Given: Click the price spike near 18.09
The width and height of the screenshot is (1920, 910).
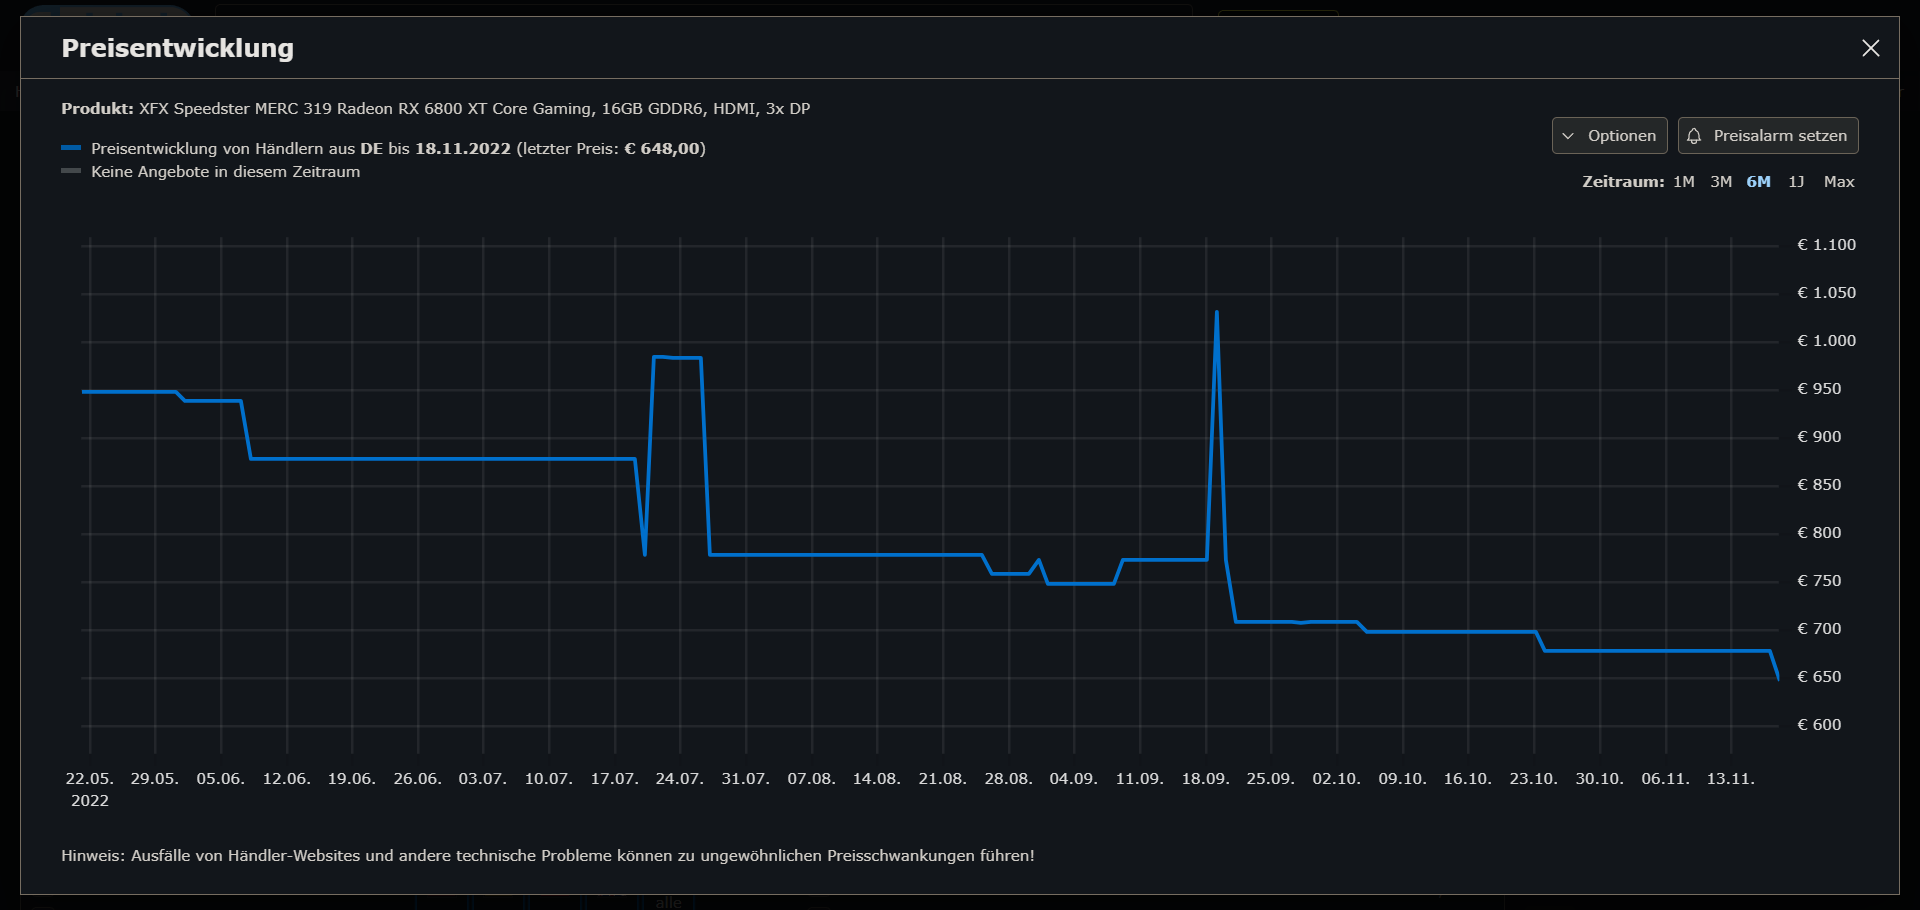Looking at the screenshot, I should (1216, 313).
